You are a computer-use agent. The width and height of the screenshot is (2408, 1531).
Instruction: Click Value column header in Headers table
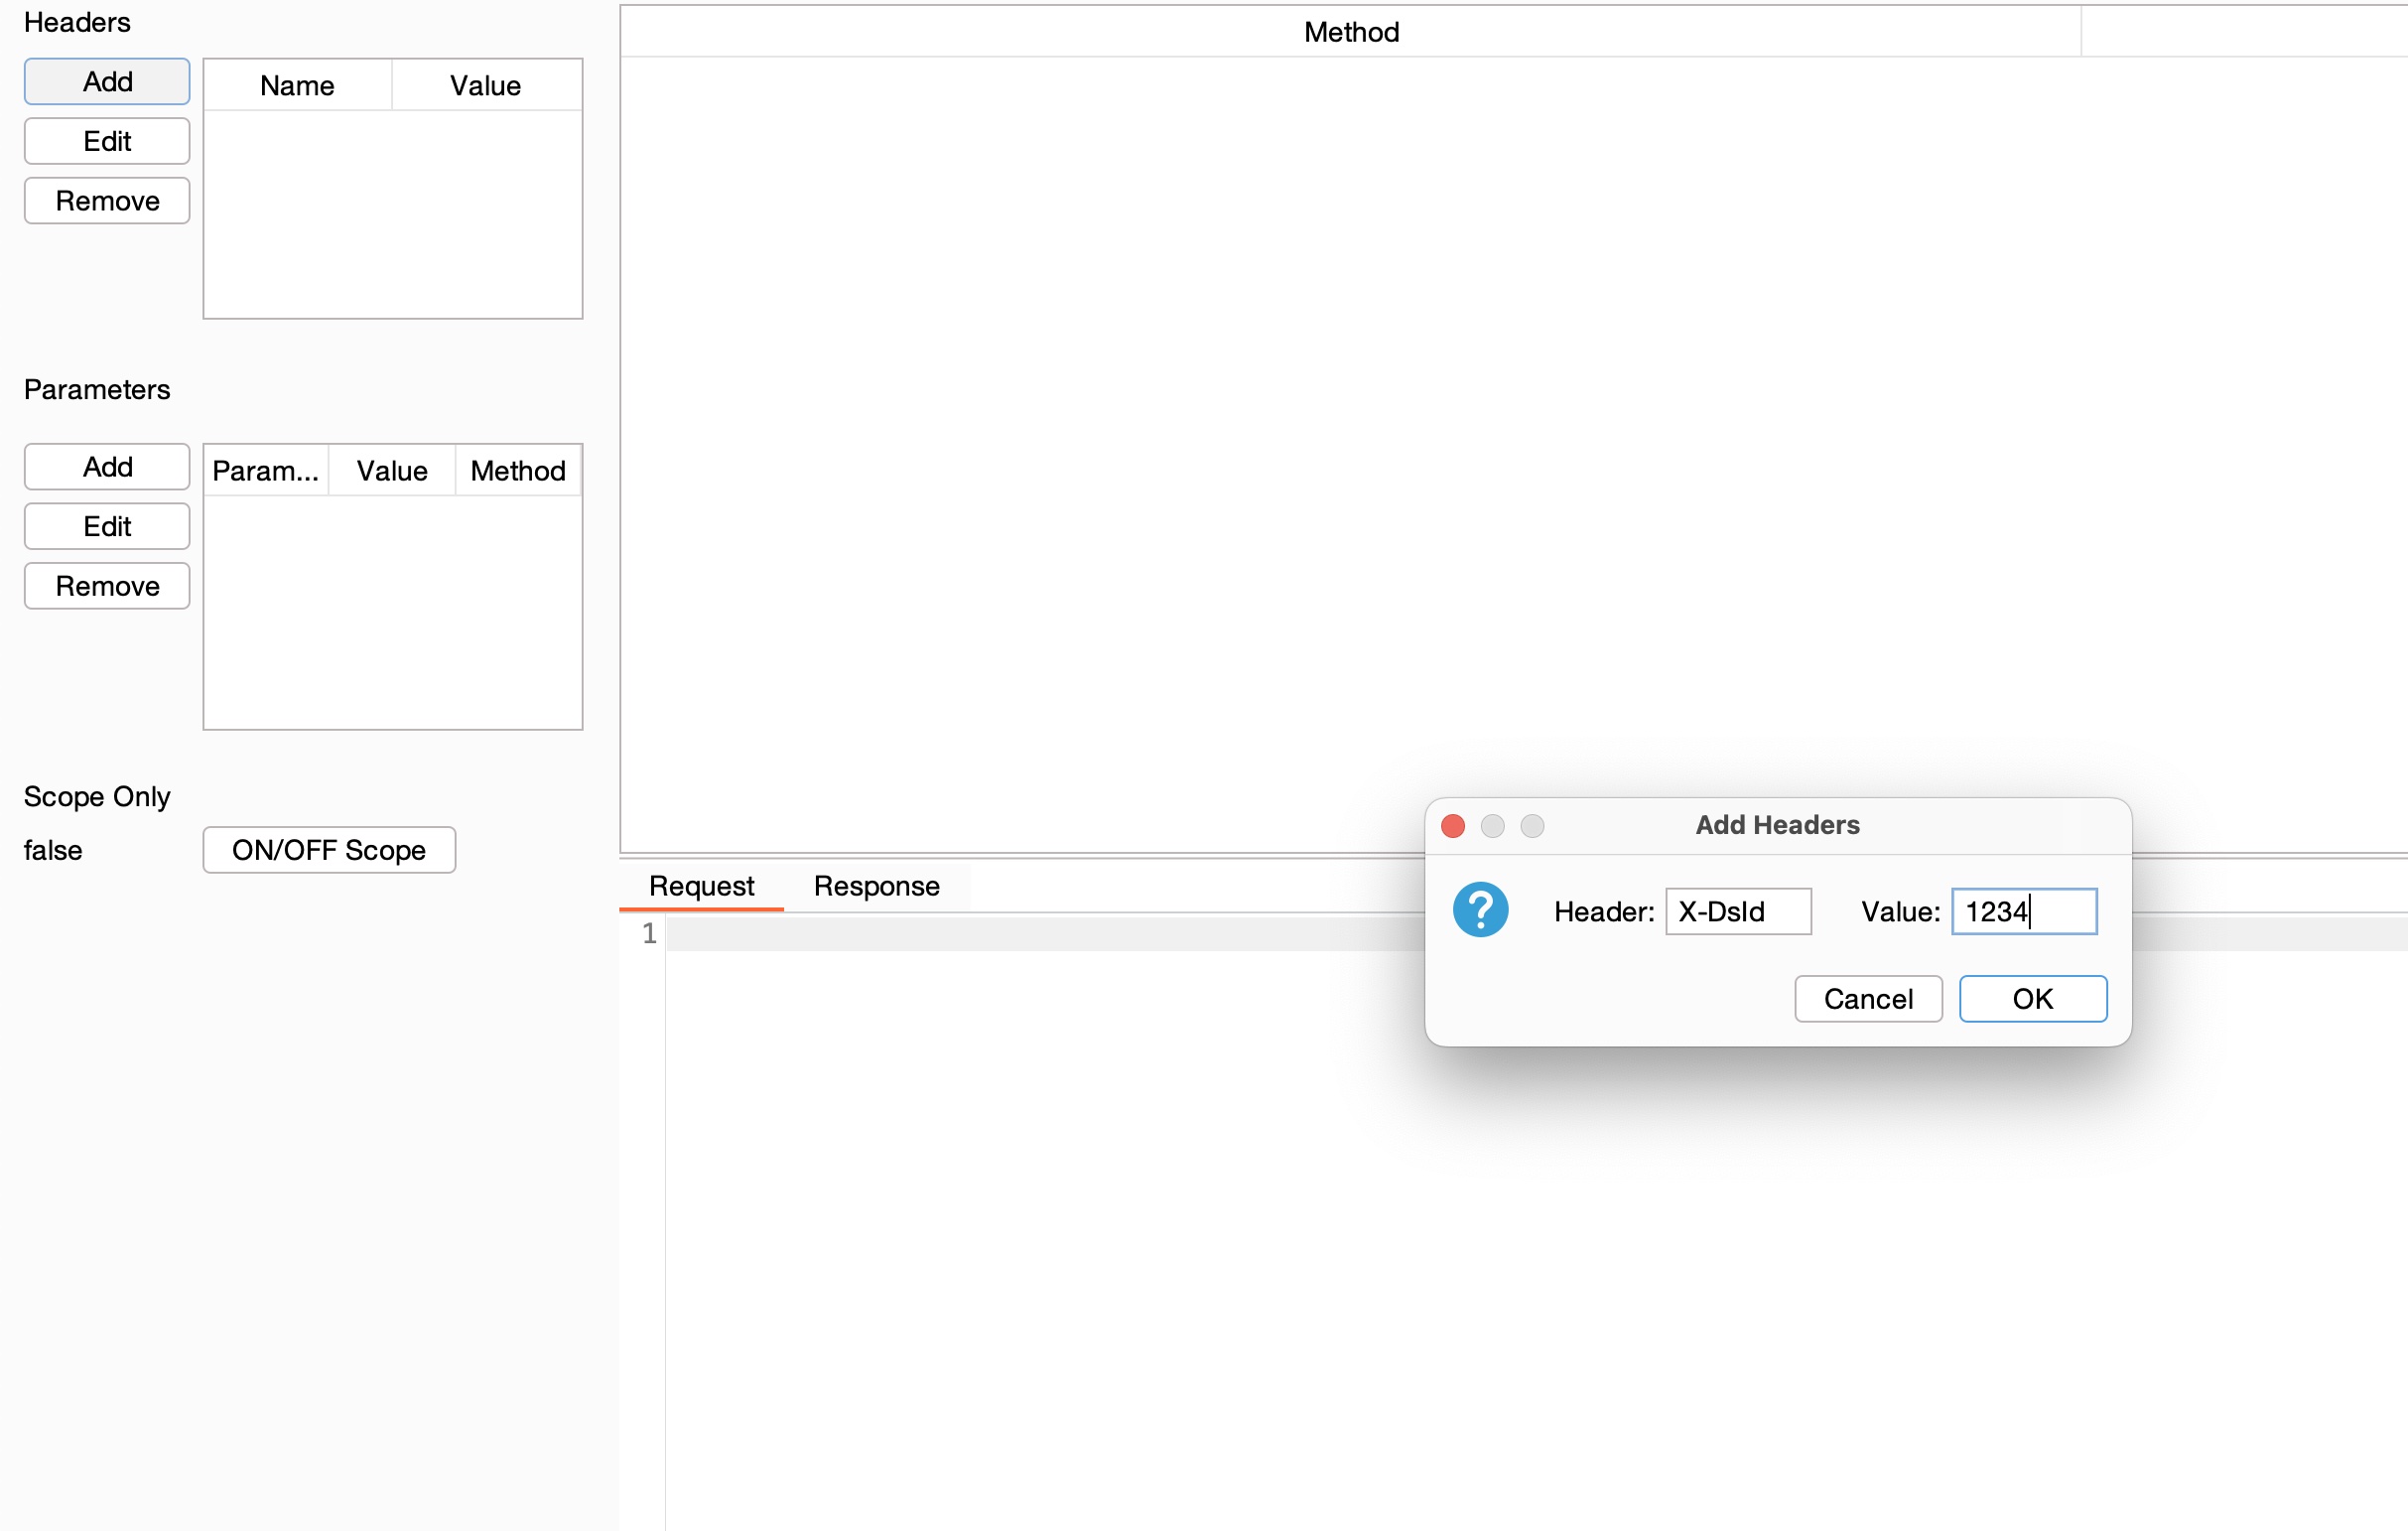pos(485,86)
